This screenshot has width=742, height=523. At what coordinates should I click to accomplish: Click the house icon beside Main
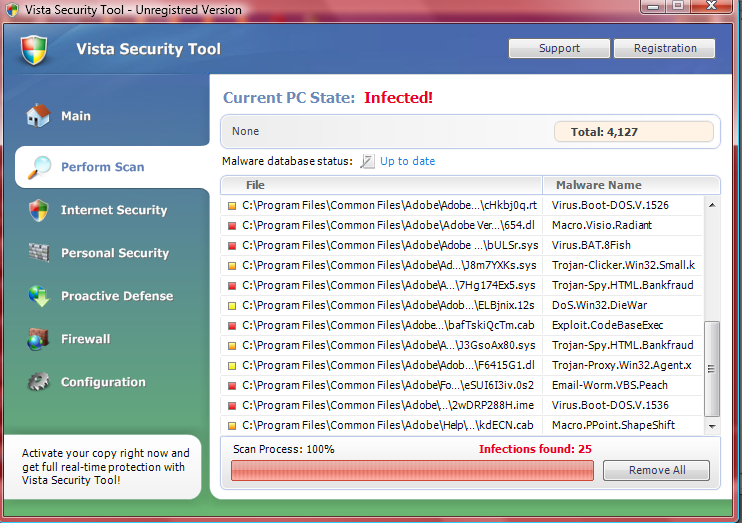[x=38, y=115]
